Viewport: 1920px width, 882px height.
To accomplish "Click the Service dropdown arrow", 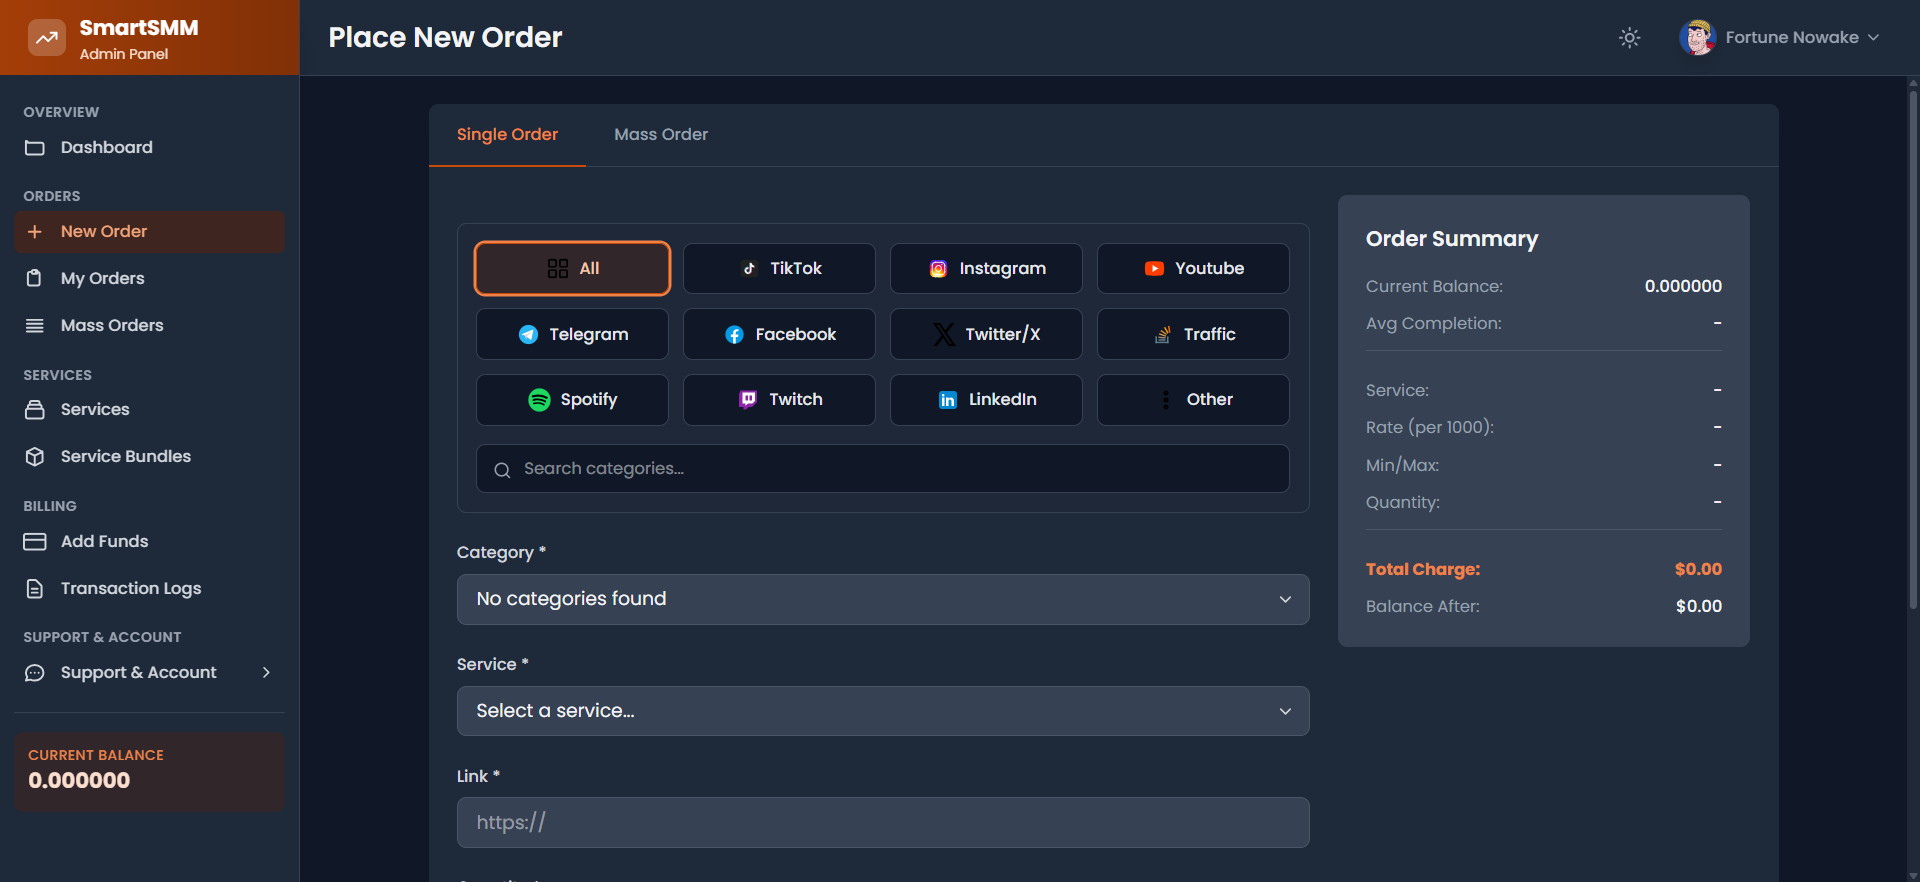I will point(1285,712).
